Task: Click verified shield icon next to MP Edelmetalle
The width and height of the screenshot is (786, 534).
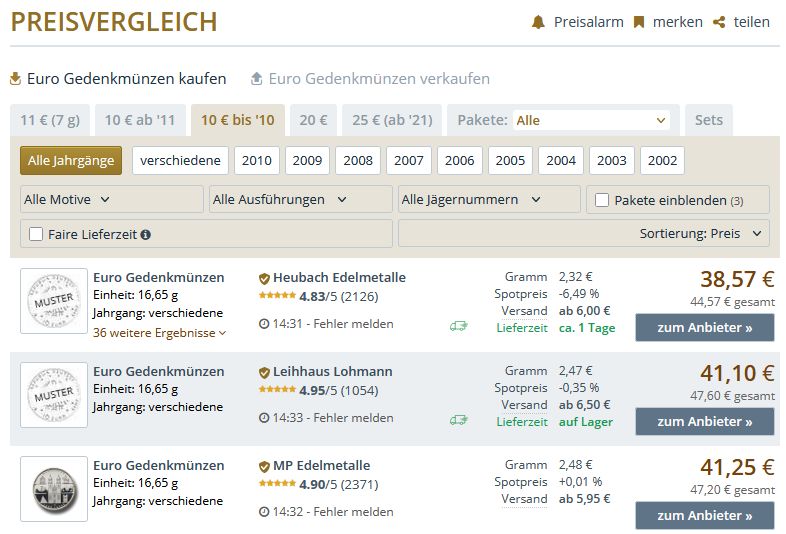Action: [x=264, y=466]
